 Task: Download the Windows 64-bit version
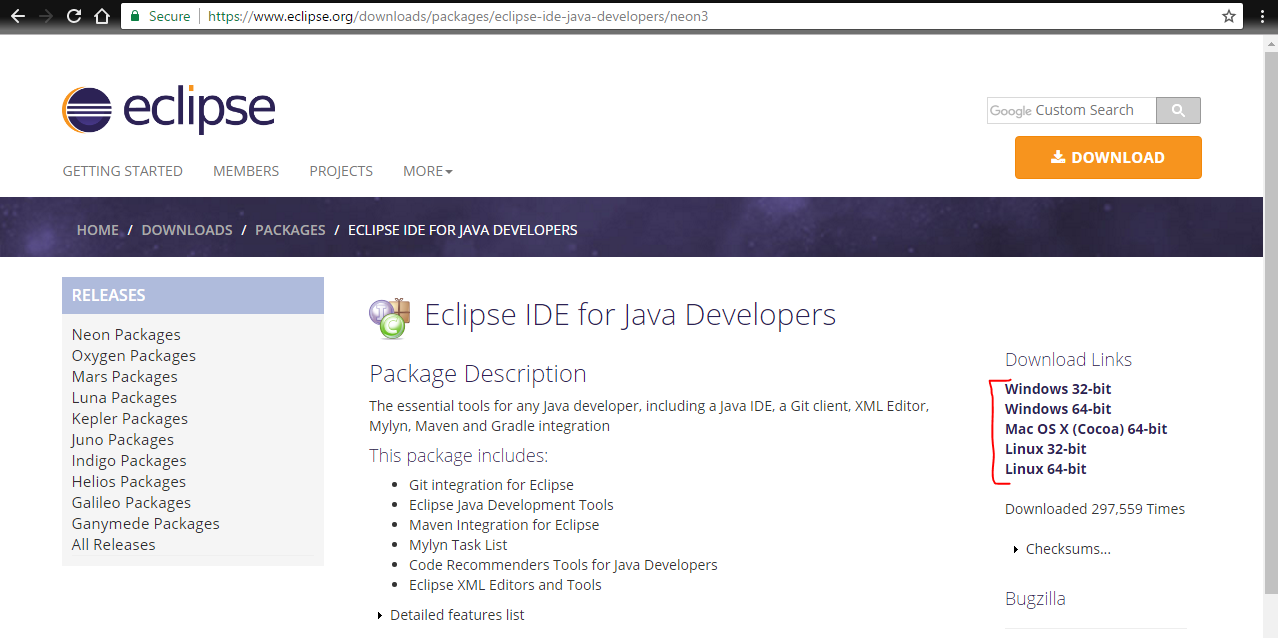(x=1057, y=408)
